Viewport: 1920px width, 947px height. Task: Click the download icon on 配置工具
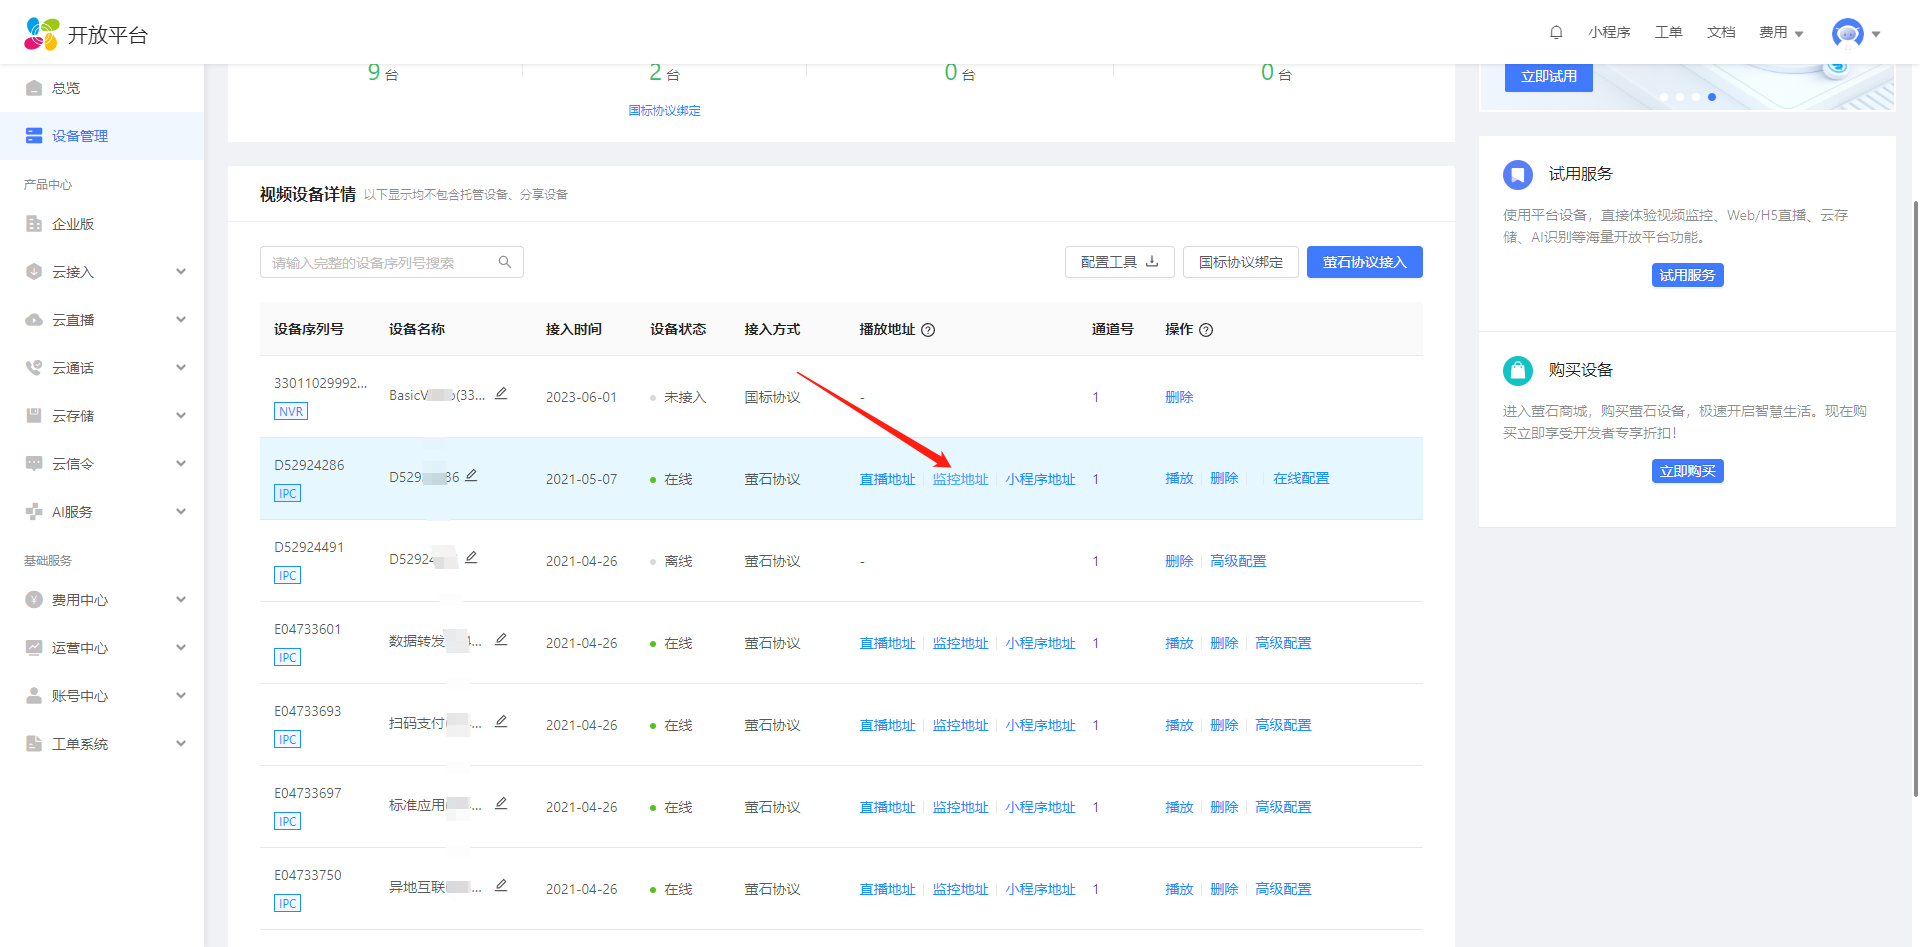tap(1152, 262)
